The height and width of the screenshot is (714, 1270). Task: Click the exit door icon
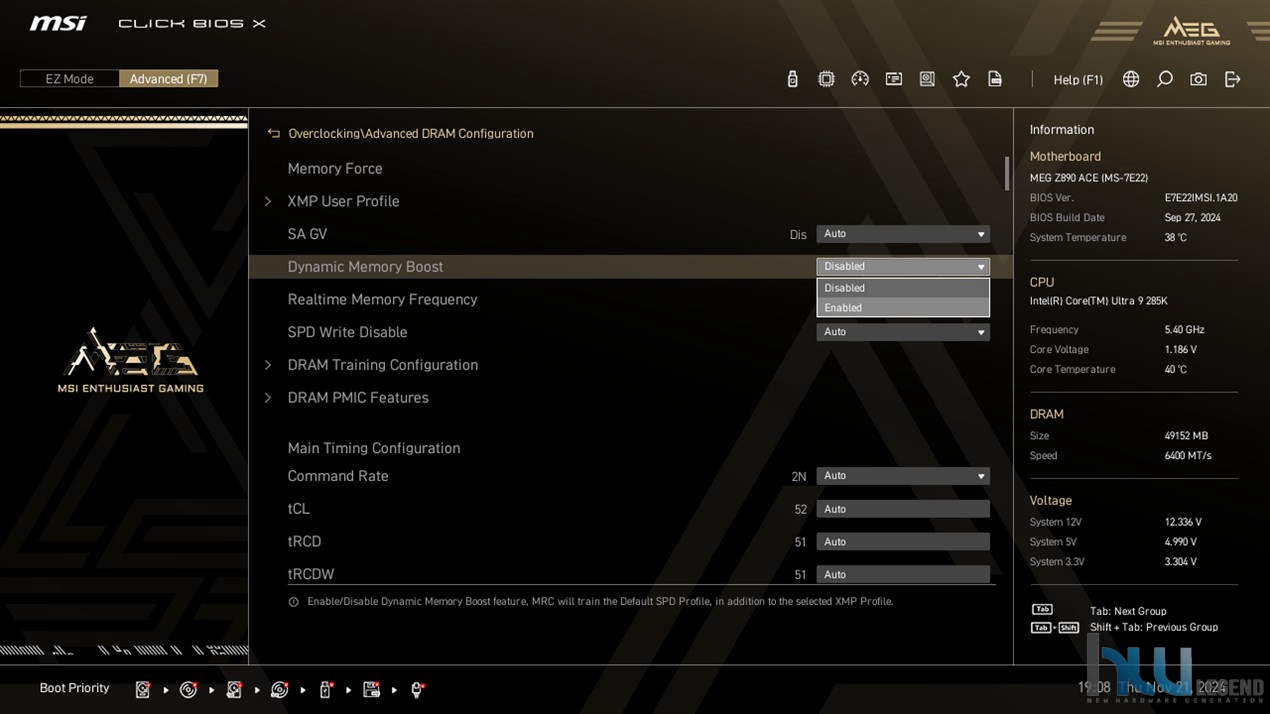click(1232, 79)
